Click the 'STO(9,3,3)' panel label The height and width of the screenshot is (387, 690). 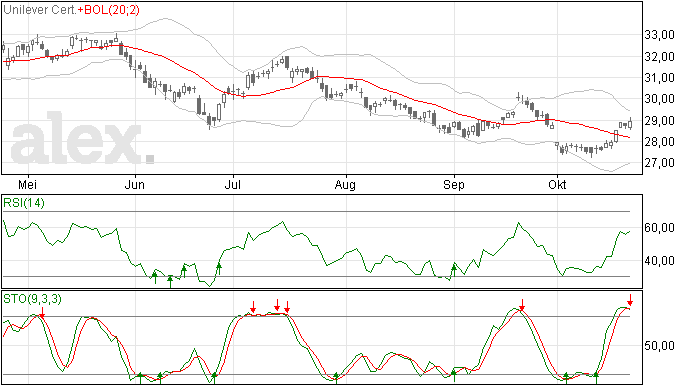[x=32, y=299]
